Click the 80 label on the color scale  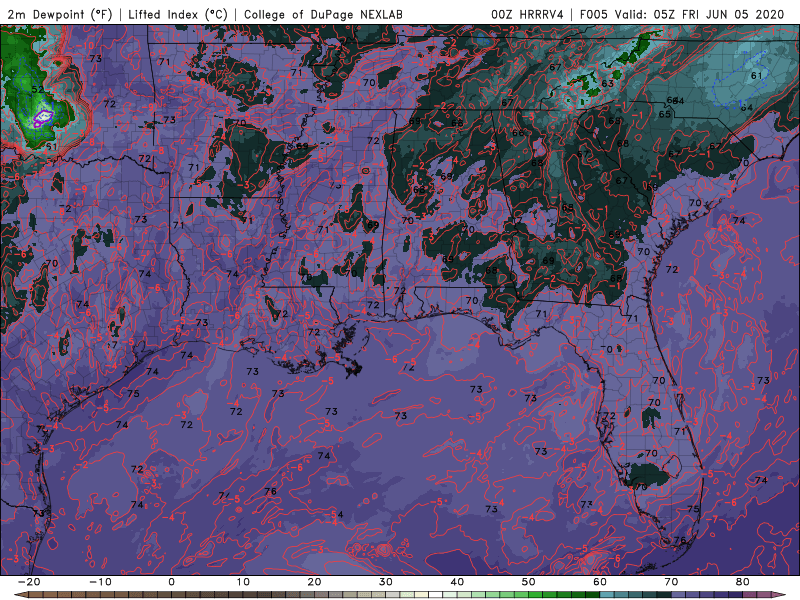[x=743, y=582]
